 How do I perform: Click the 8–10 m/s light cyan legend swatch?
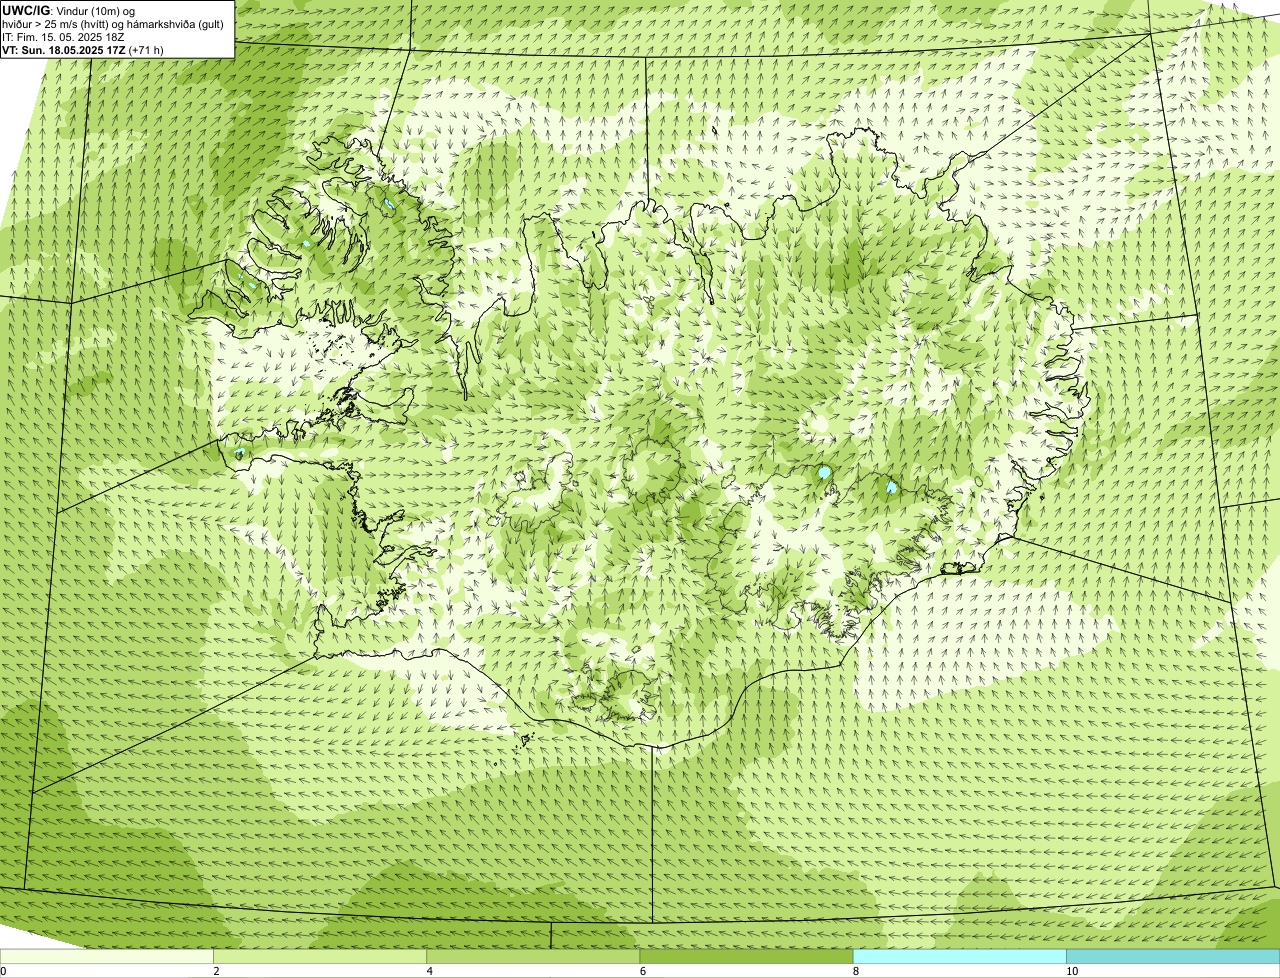[959, 956]
